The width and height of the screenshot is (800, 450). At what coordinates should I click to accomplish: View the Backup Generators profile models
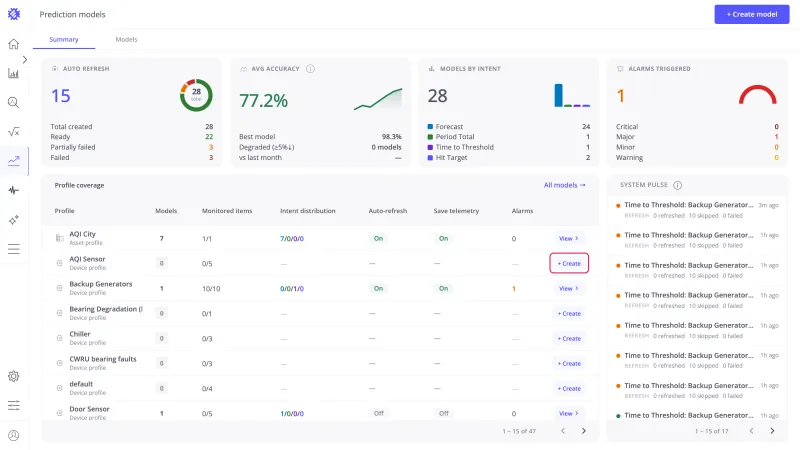568,288
